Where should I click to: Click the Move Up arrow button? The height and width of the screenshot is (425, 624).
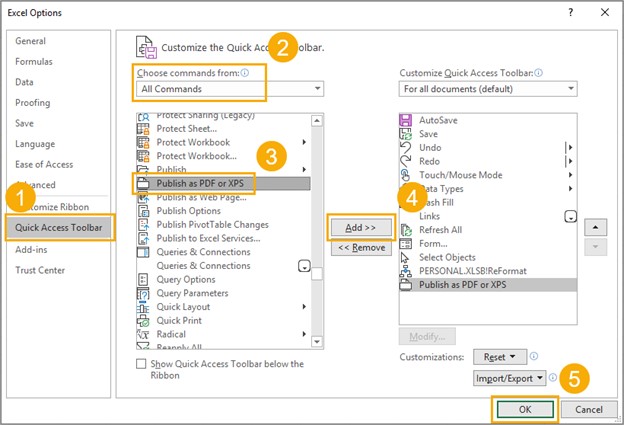click(595, 227)
